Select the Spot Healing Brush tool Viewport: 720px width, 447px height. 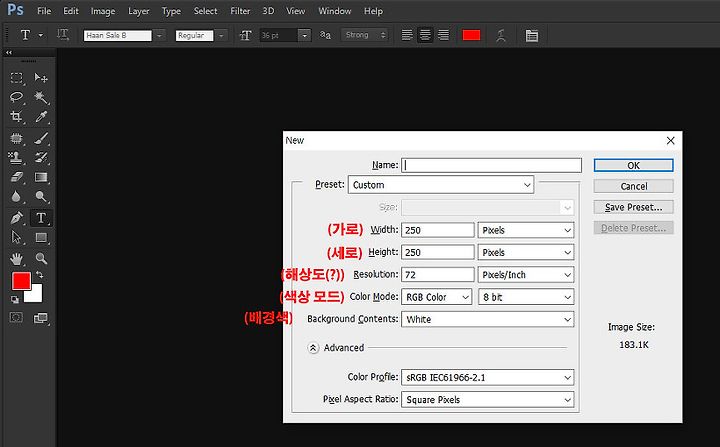point(17,138)
